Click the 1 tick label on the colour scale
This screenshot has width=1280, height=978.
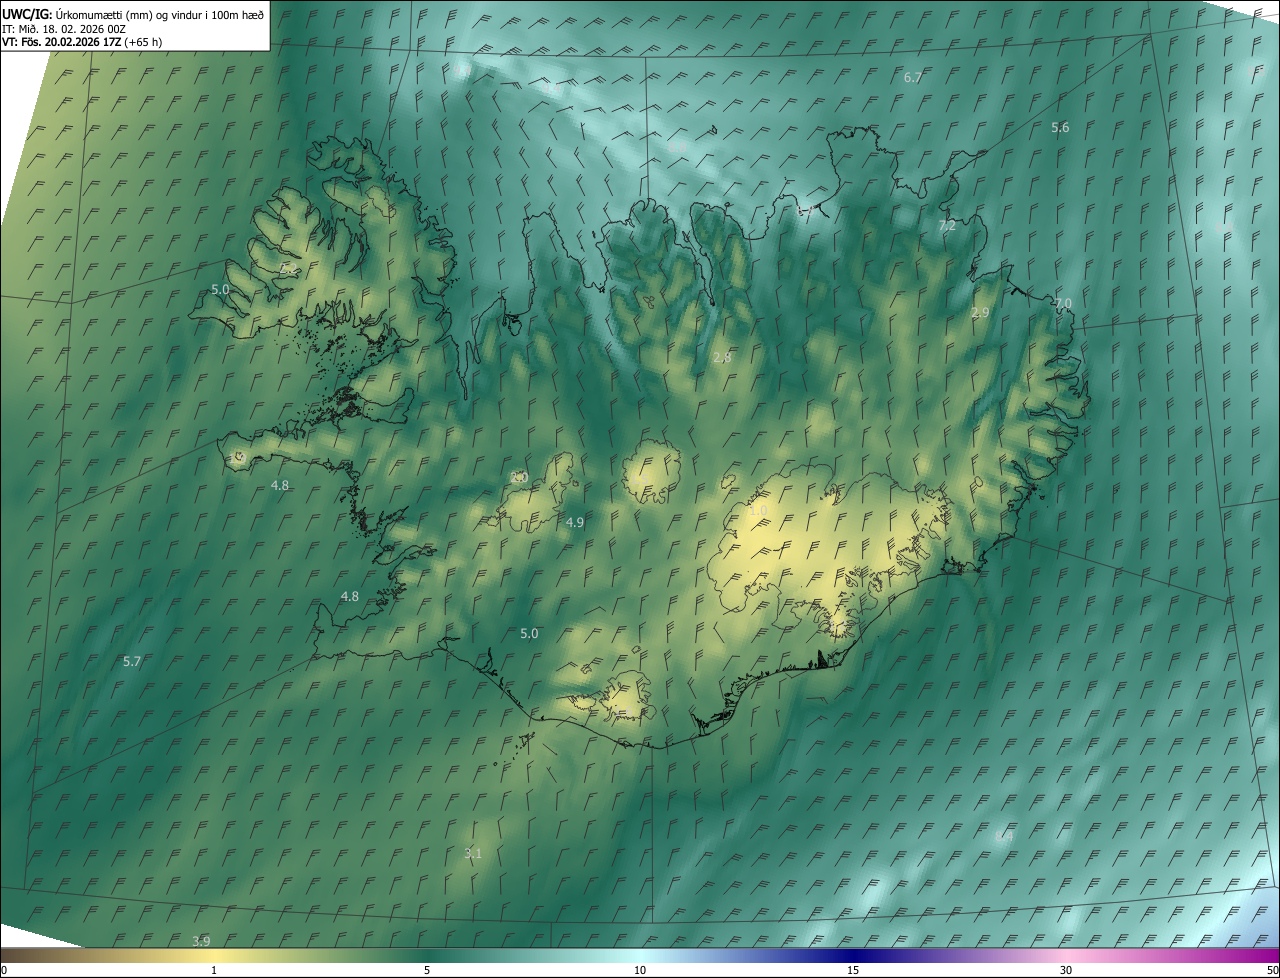214,971
